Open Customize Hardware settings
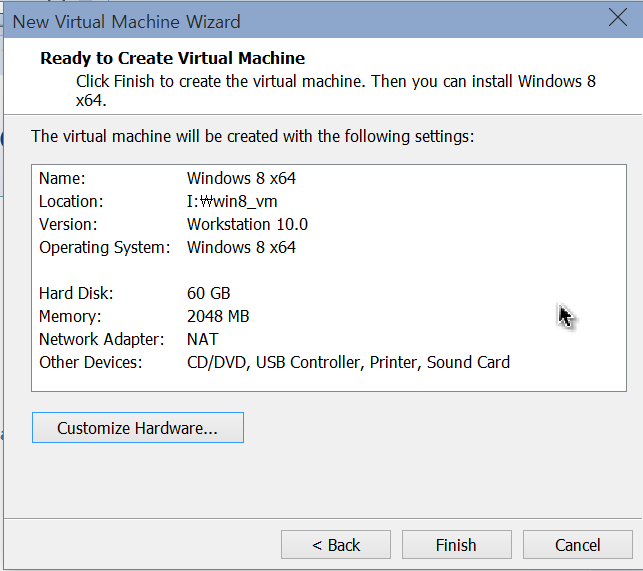The height and width of the screenshot is (571, 643). pos(138,427)
